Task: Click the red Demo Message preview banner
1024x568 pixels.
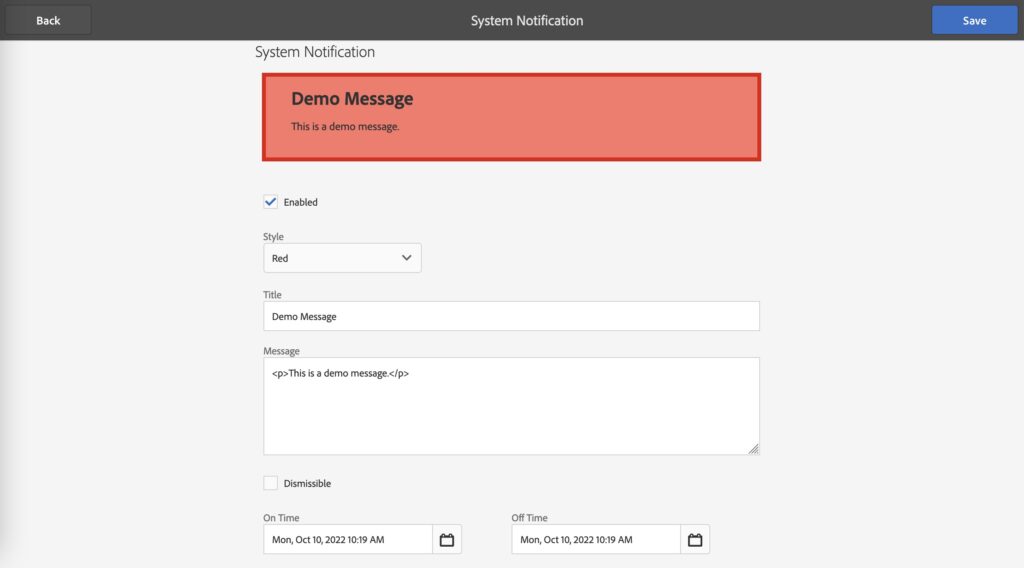Action: click(511, 117)
